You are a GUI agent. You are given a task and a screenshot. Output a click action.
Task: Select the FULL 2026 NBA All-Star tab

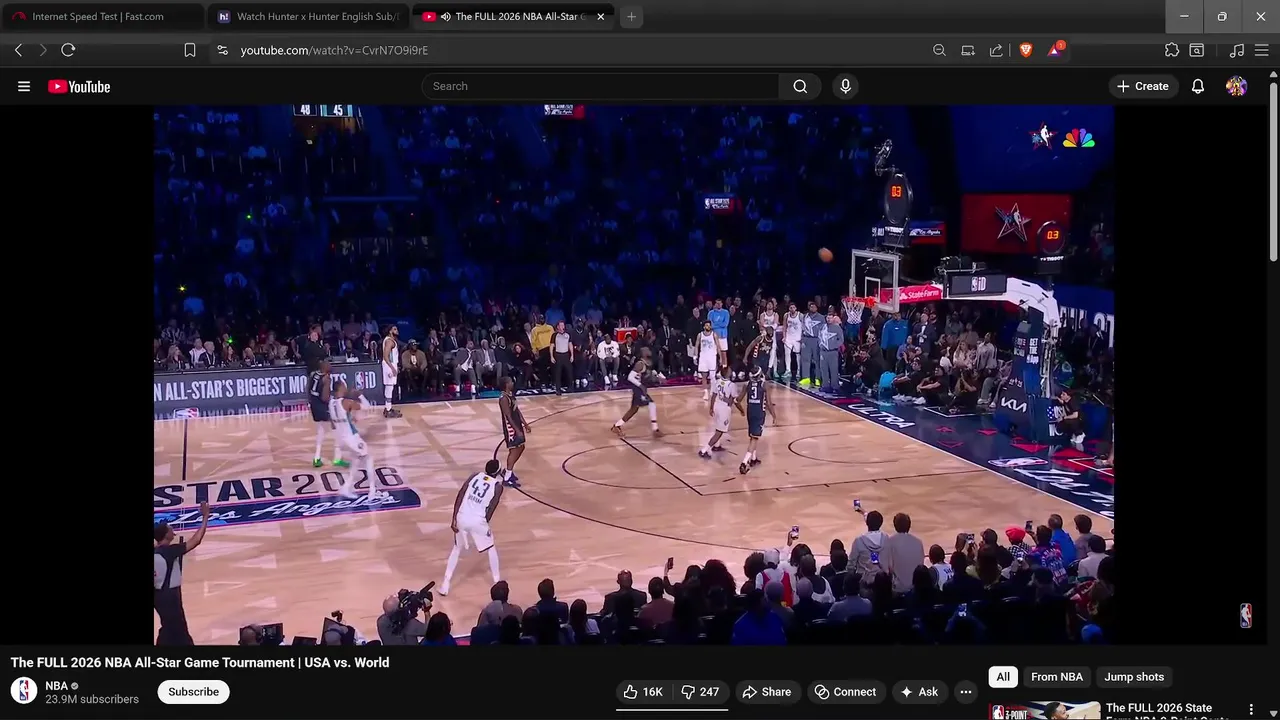point(513,17)
